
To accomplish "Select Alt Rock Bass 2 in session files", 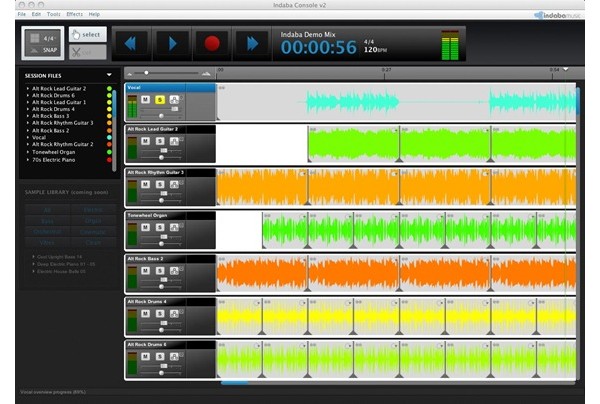I will (51, 130).
